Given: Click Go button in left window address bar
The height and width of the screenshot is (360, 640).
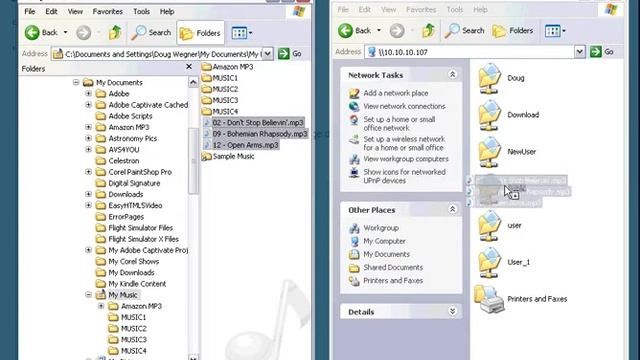Looking at the screenshot, I should pos(290,53).
